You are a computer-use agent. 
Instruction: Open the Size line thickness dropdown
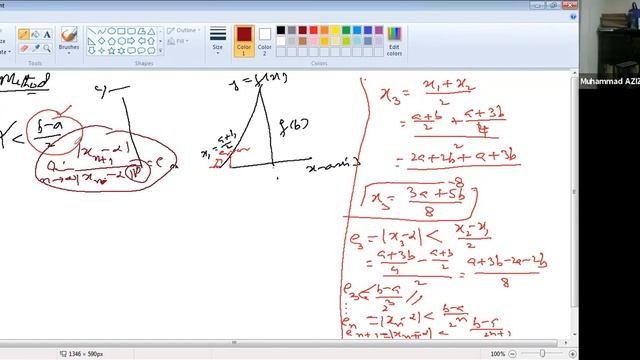218,41
